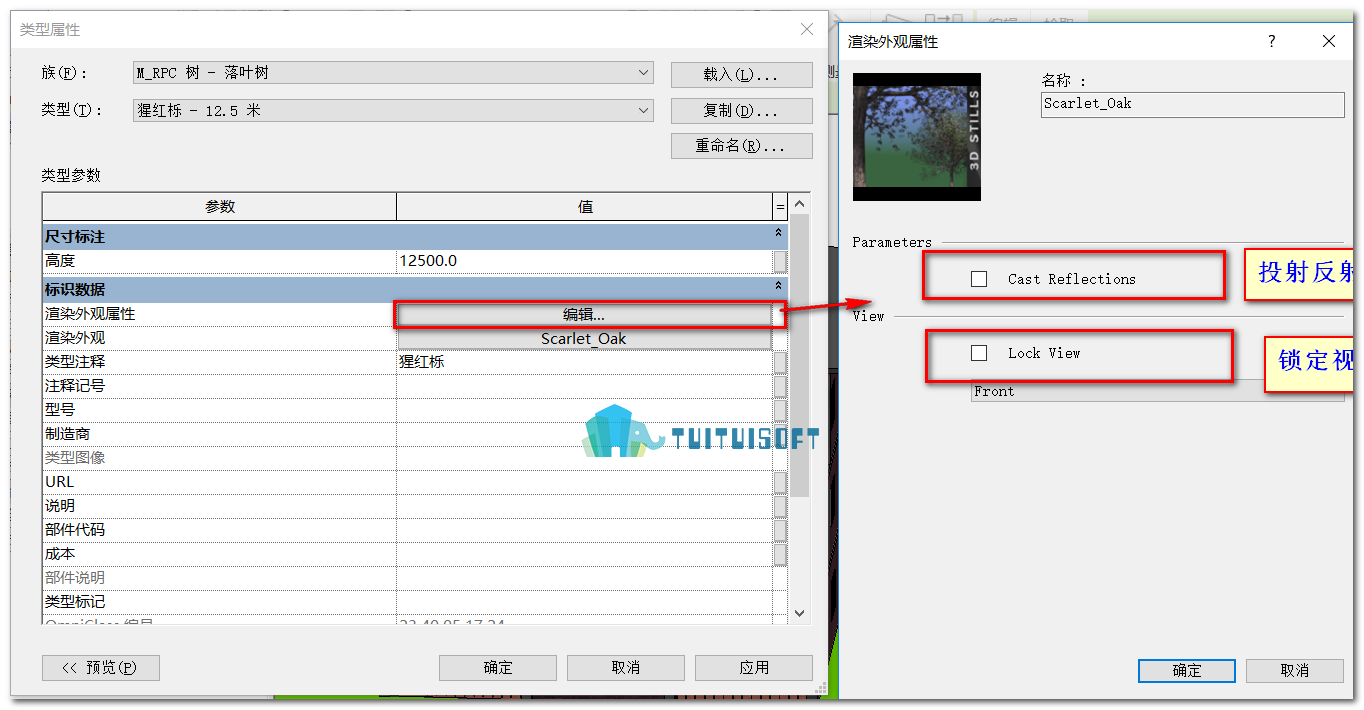Click the 类型标记 value cell
The width and height of the screenshot is (1364, 710).
pyautogui.click(x=584, y=602)
